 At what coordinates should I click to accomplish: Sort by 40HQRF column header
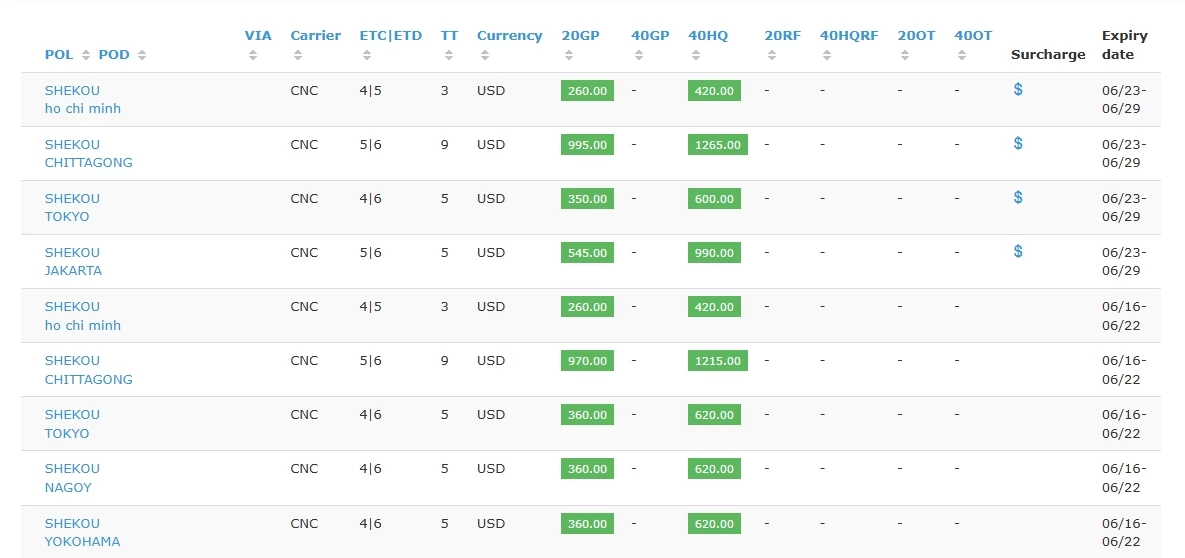coord(849,36)
